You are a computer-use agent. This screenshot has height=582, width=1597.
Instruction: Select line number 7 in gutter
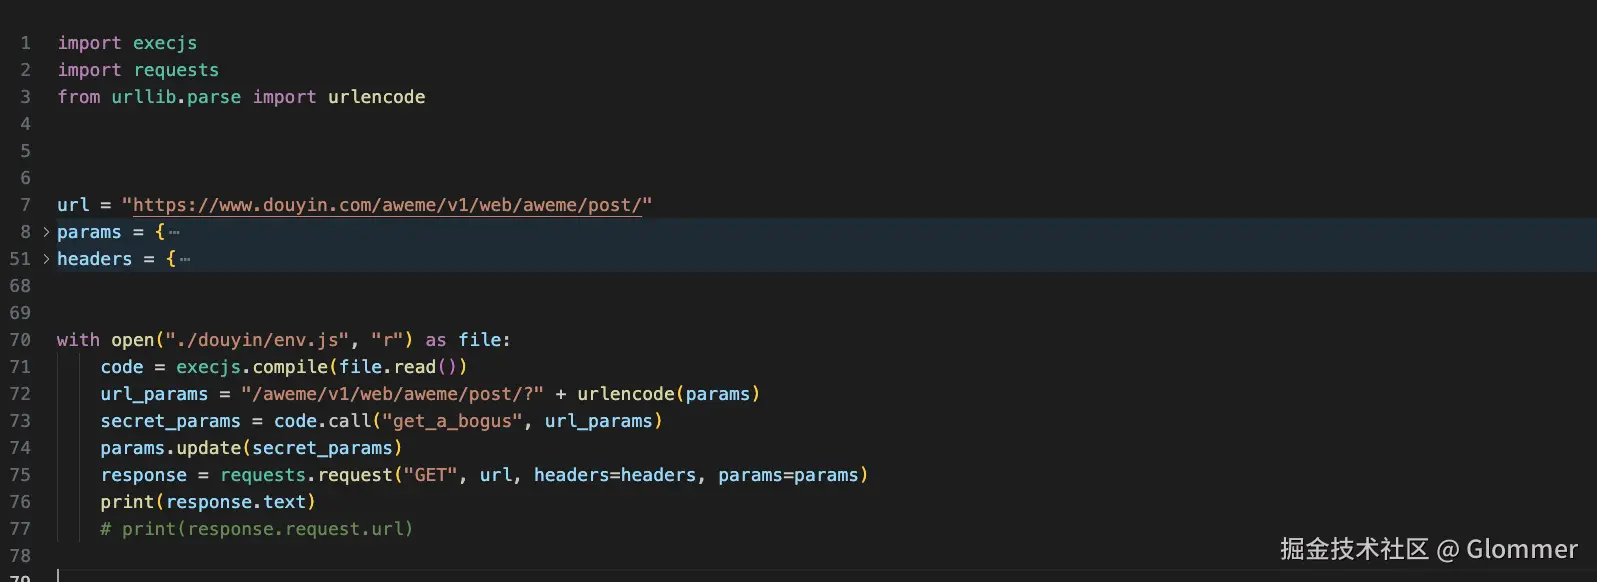coord(26,205)
